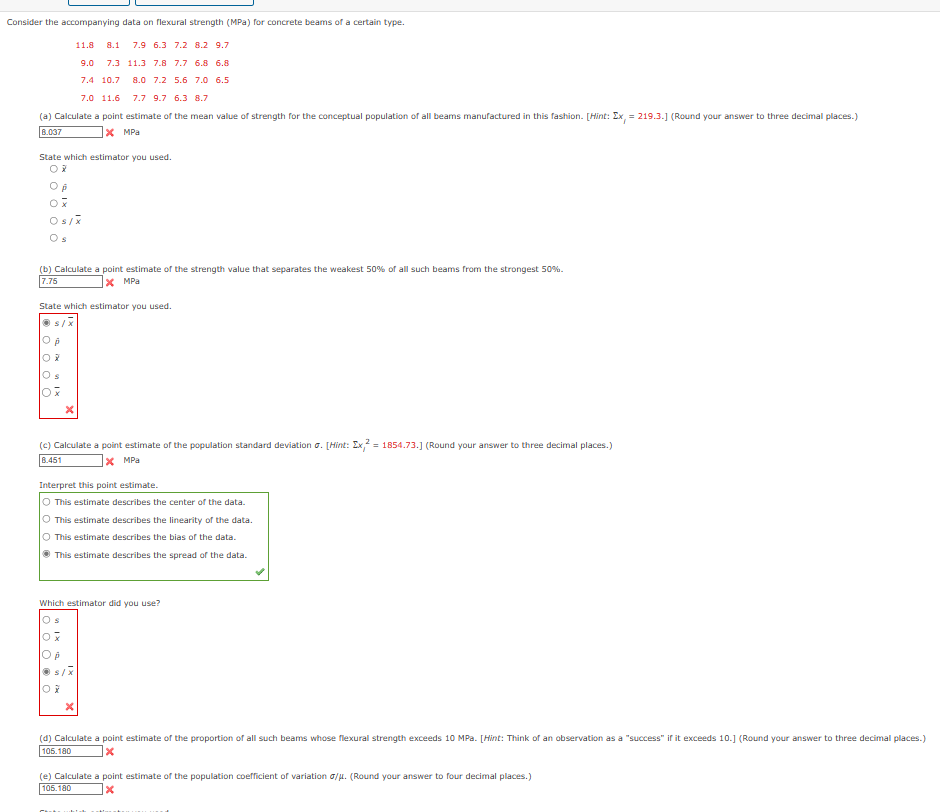The width and height of the screenshot is (940, 812).
Task: Click the data value 11.8
Action: coord(85,45)
